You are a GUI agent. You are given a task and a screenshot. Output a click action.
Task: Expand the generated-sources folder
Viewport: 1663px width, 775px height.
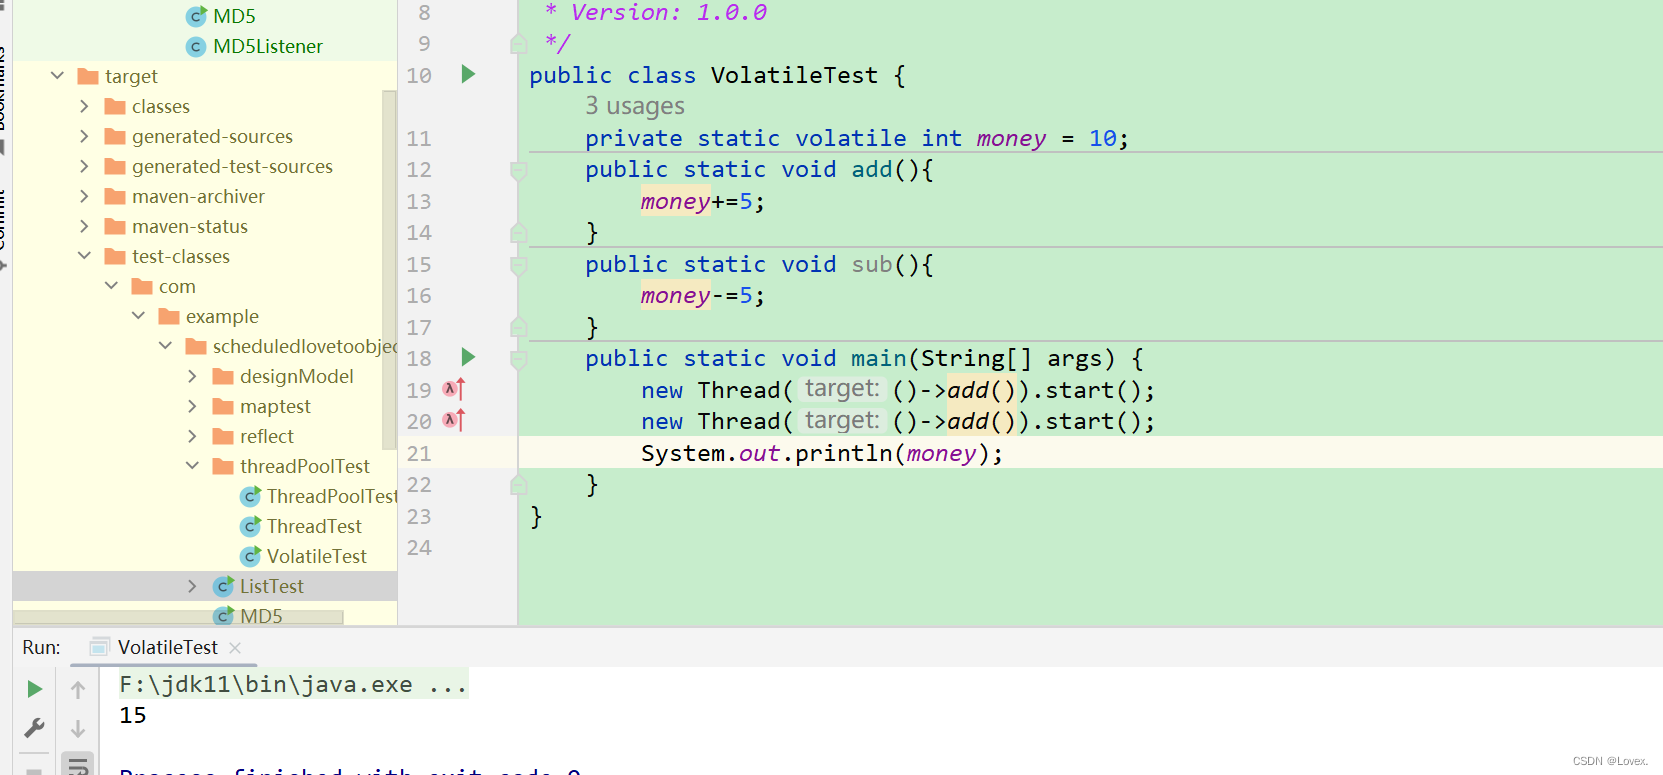click(x=84, y=136)
